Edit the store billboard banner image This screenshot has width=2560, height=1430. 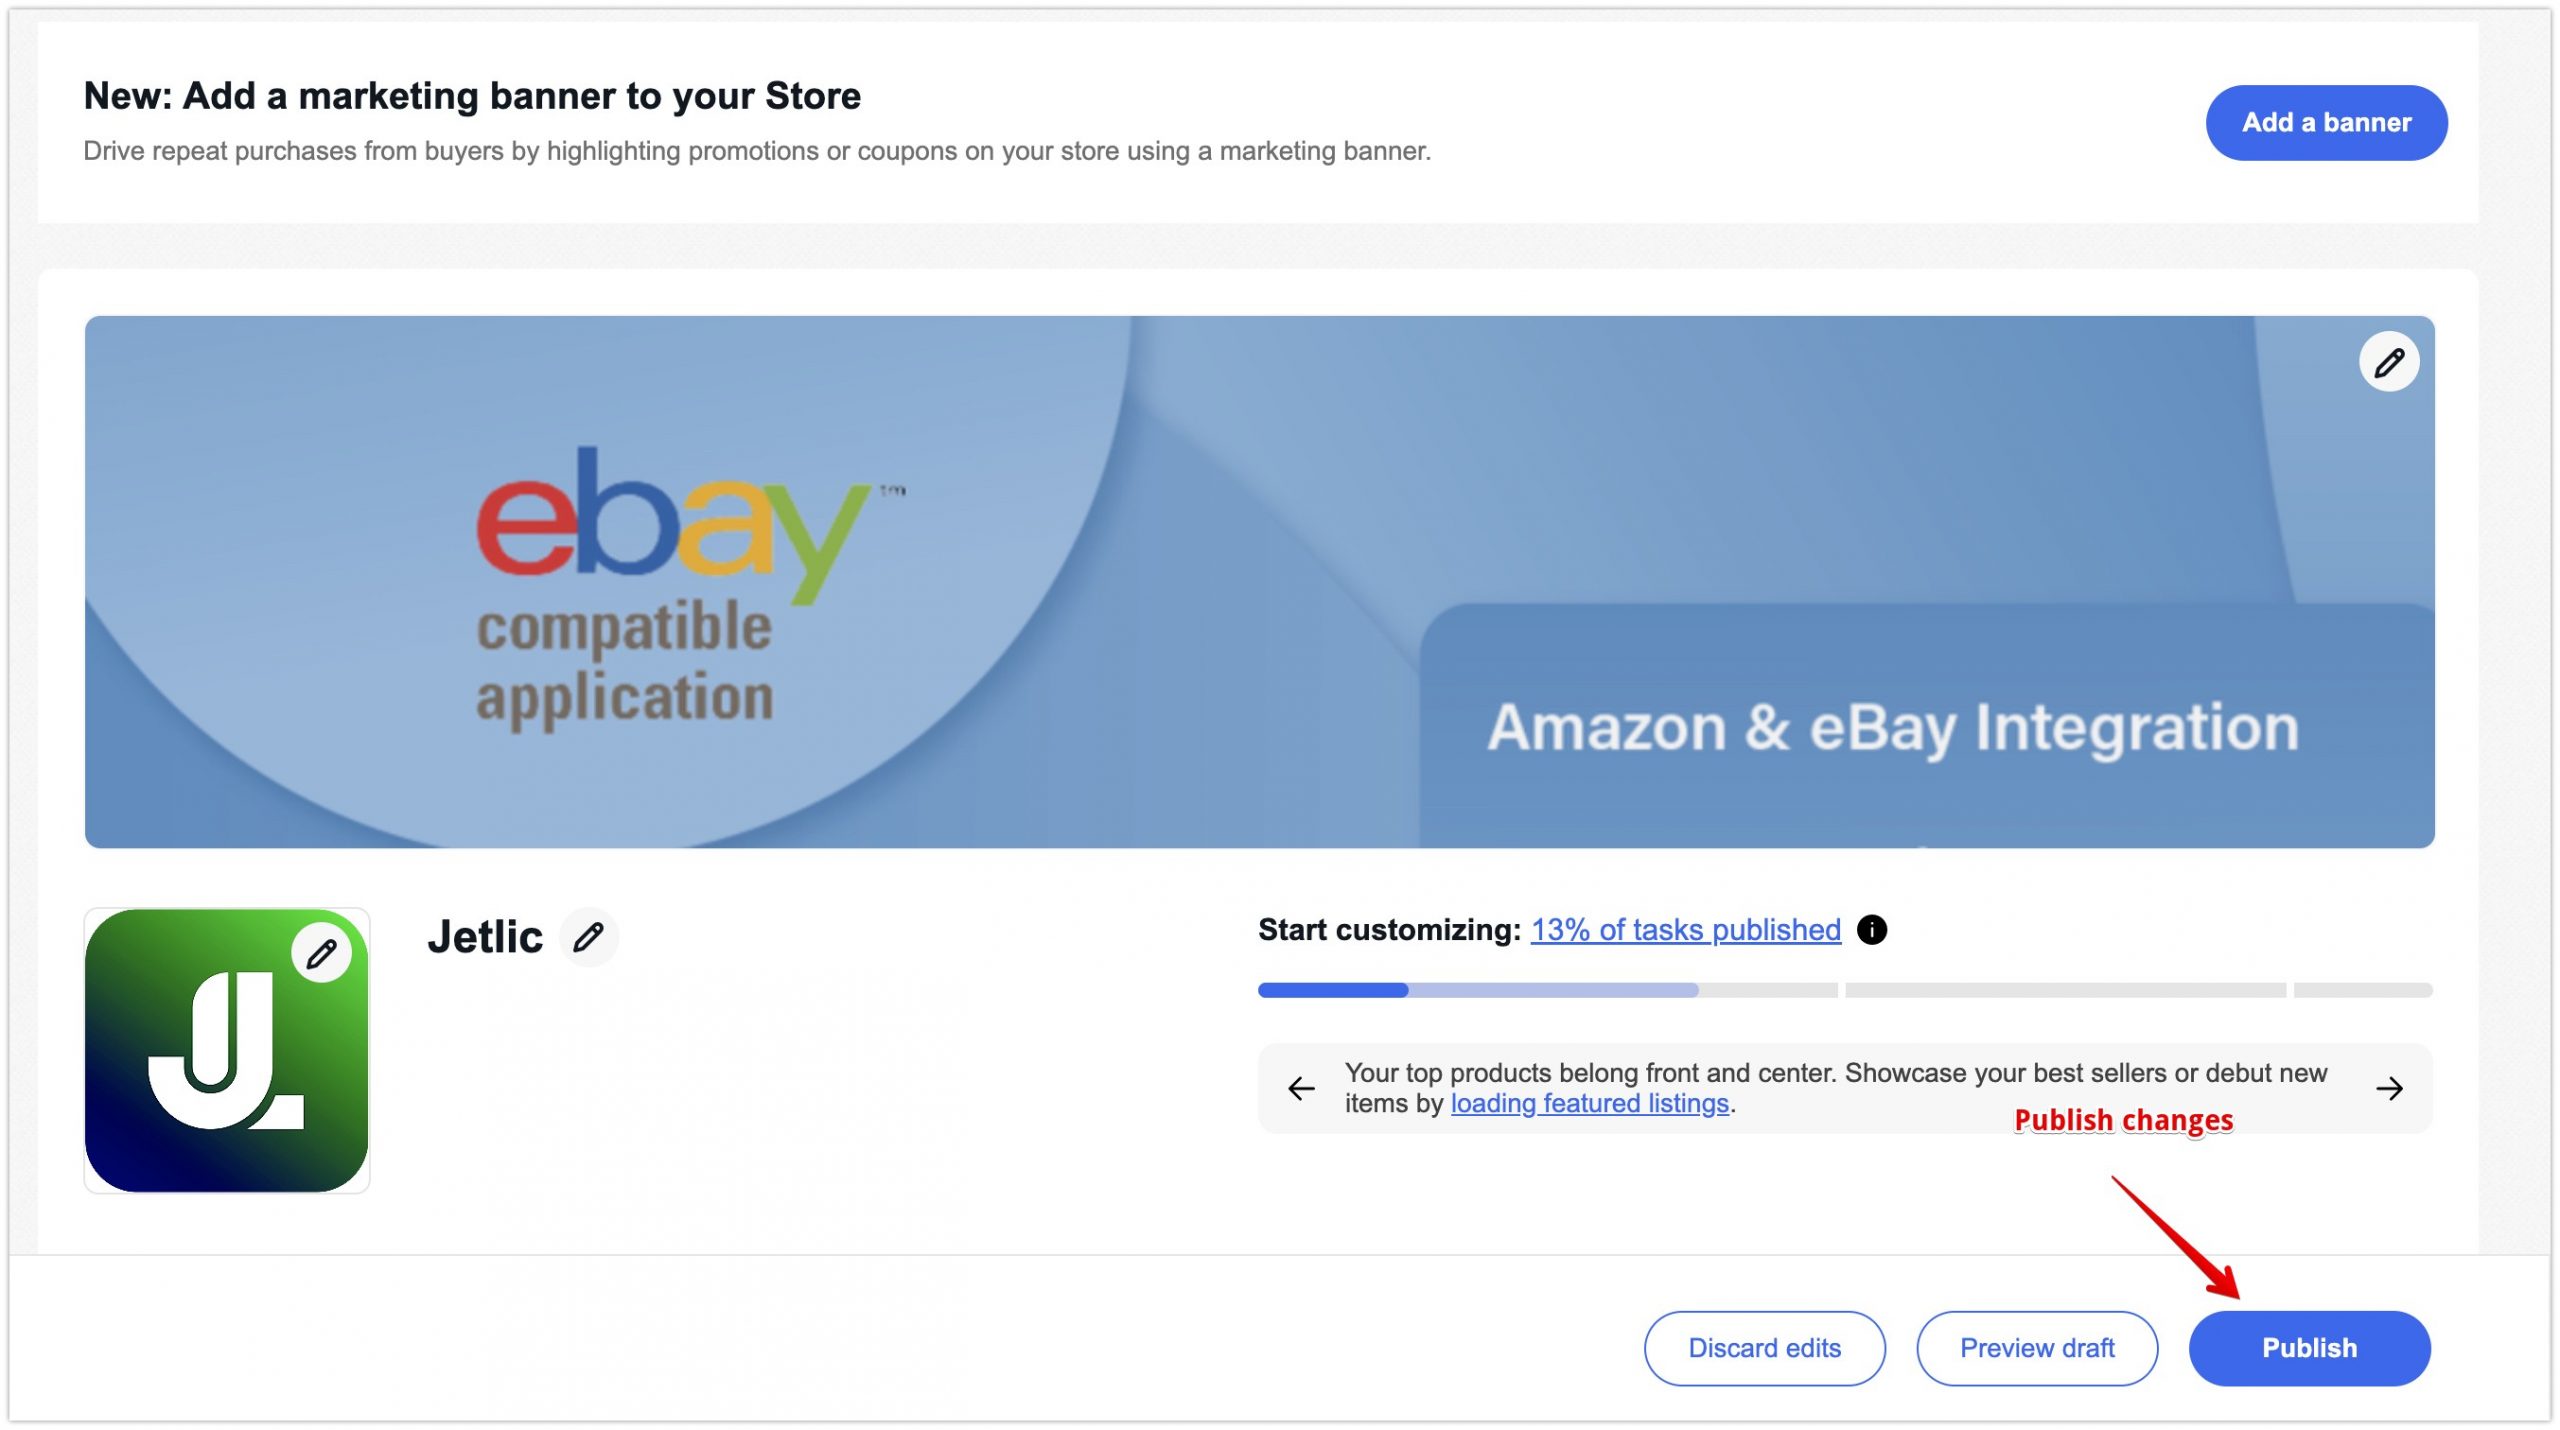pyautogui.click(x=2389, y=362)
